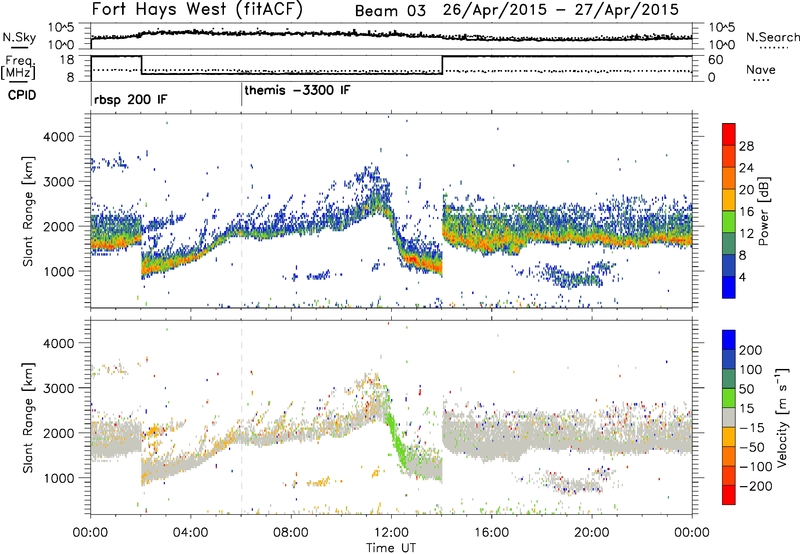Click the '-200' label on the Velocity color bar
The height and width of the screenshot is (554, 800).
755,486
